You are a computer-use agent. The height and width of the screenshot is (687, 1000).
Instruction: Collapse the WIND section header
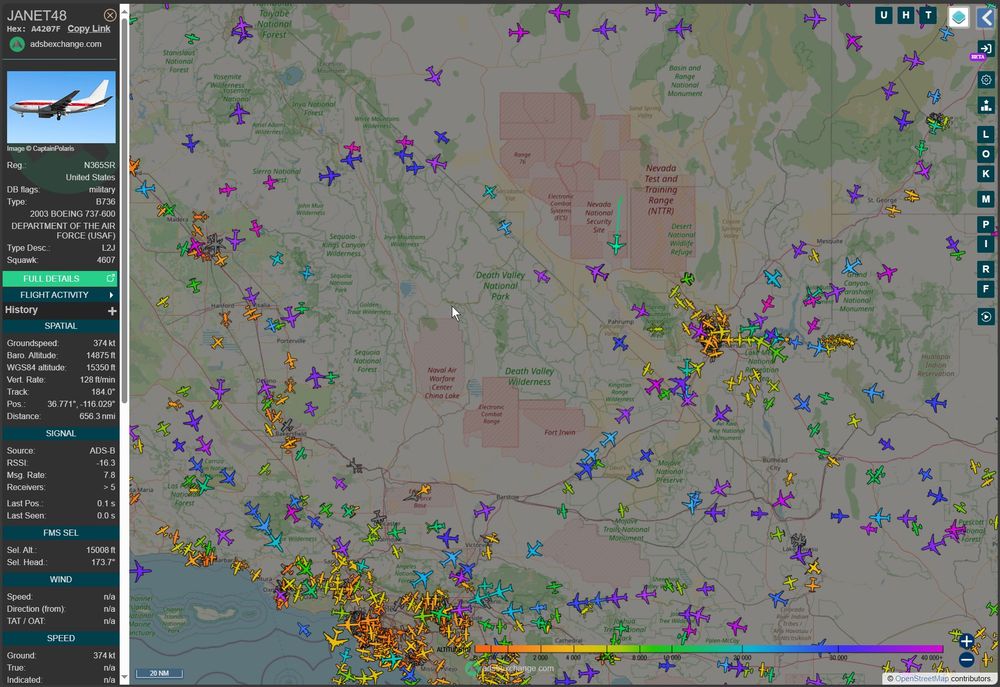tap(61, 579)
